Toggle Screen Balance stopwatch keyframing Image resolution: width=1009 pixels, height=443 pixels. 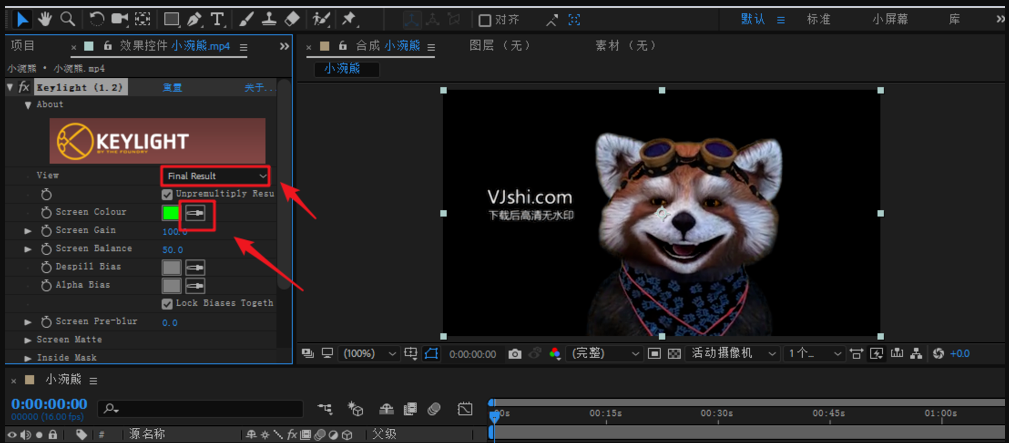[46, 249]
